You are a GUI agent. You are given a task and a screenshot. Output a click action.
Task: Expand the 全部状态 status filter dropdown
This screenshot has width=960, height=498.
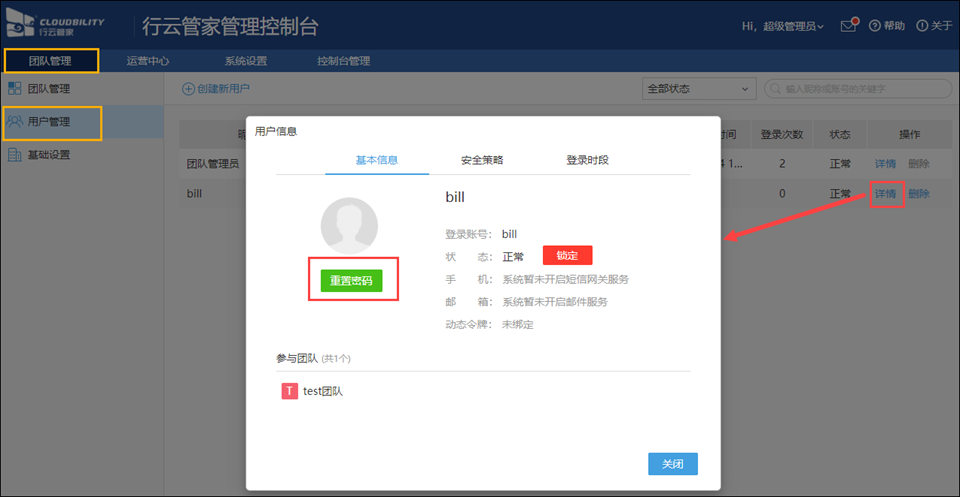click(x=699, y=89)
